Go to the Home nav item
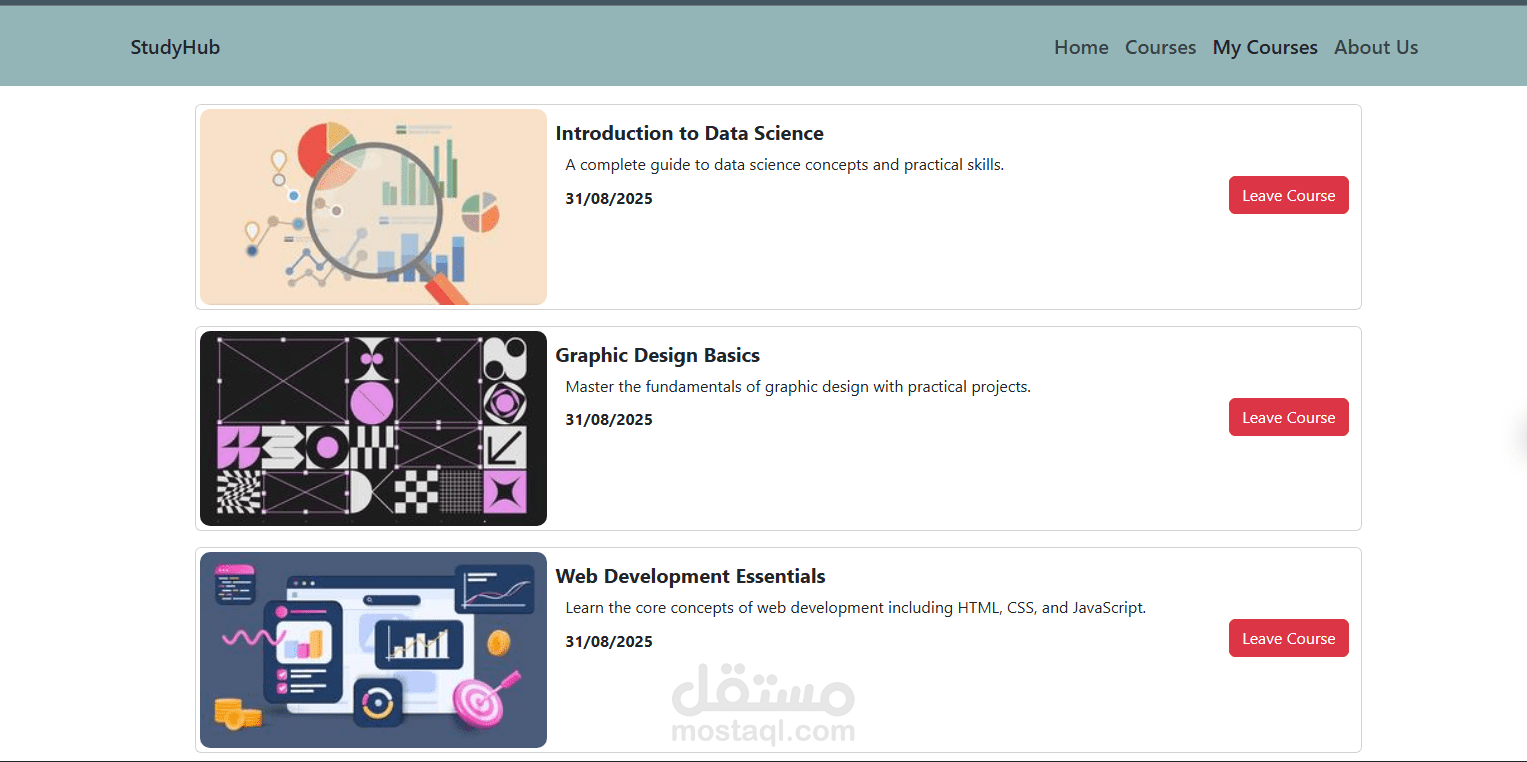This screenshot has width=1527, height=762. click(x=1081, y=47)
